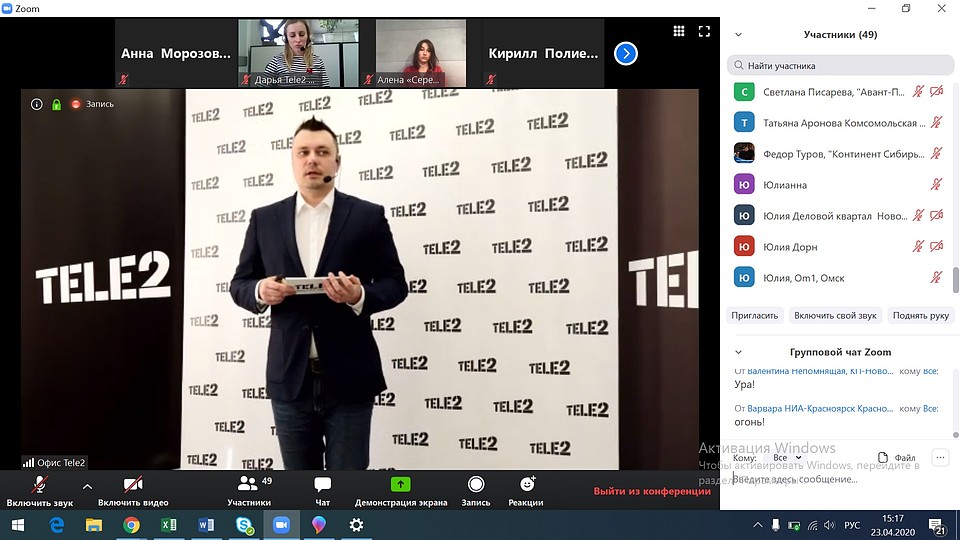The width and height of the screenshot is (960, 540).
Task: Switch РУС keyboard language indicator
Action: click(x=852, y=525)
